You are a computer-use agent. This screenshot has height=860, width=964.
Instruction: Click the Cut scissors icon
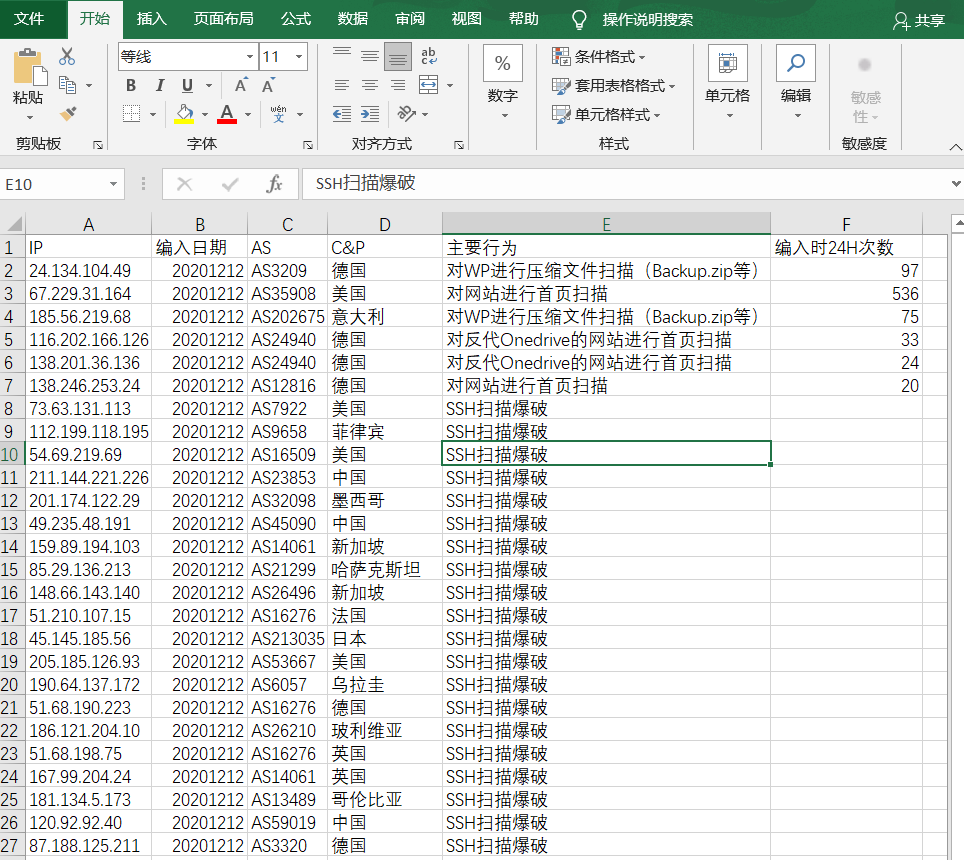(66, 57)
